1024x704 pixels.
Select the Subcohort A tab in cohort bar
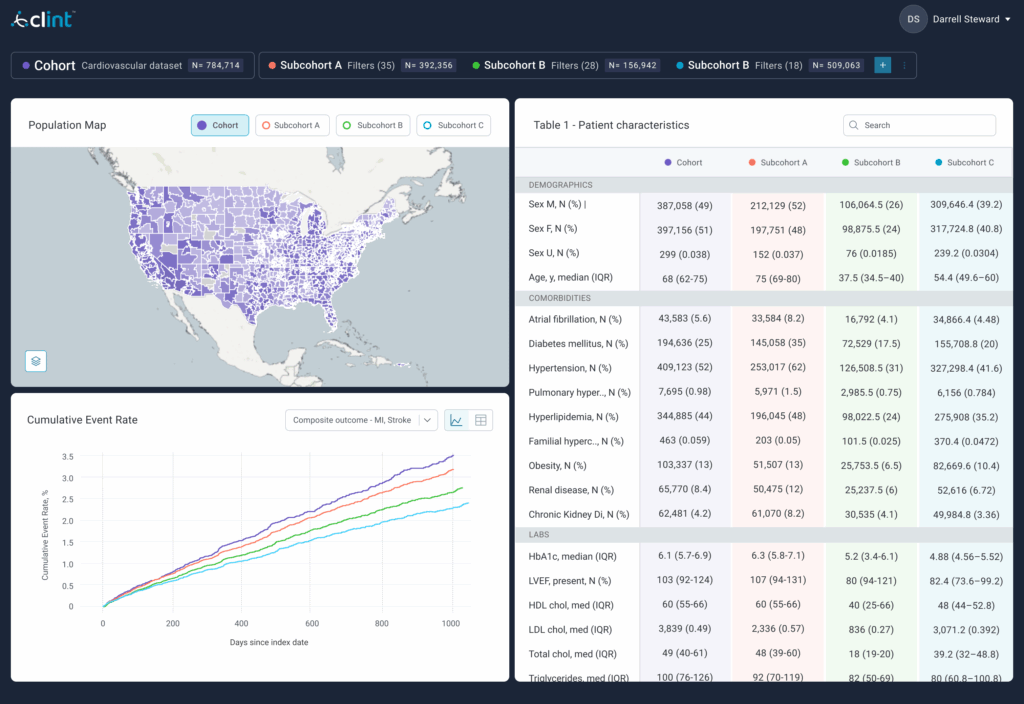point(310,65)
